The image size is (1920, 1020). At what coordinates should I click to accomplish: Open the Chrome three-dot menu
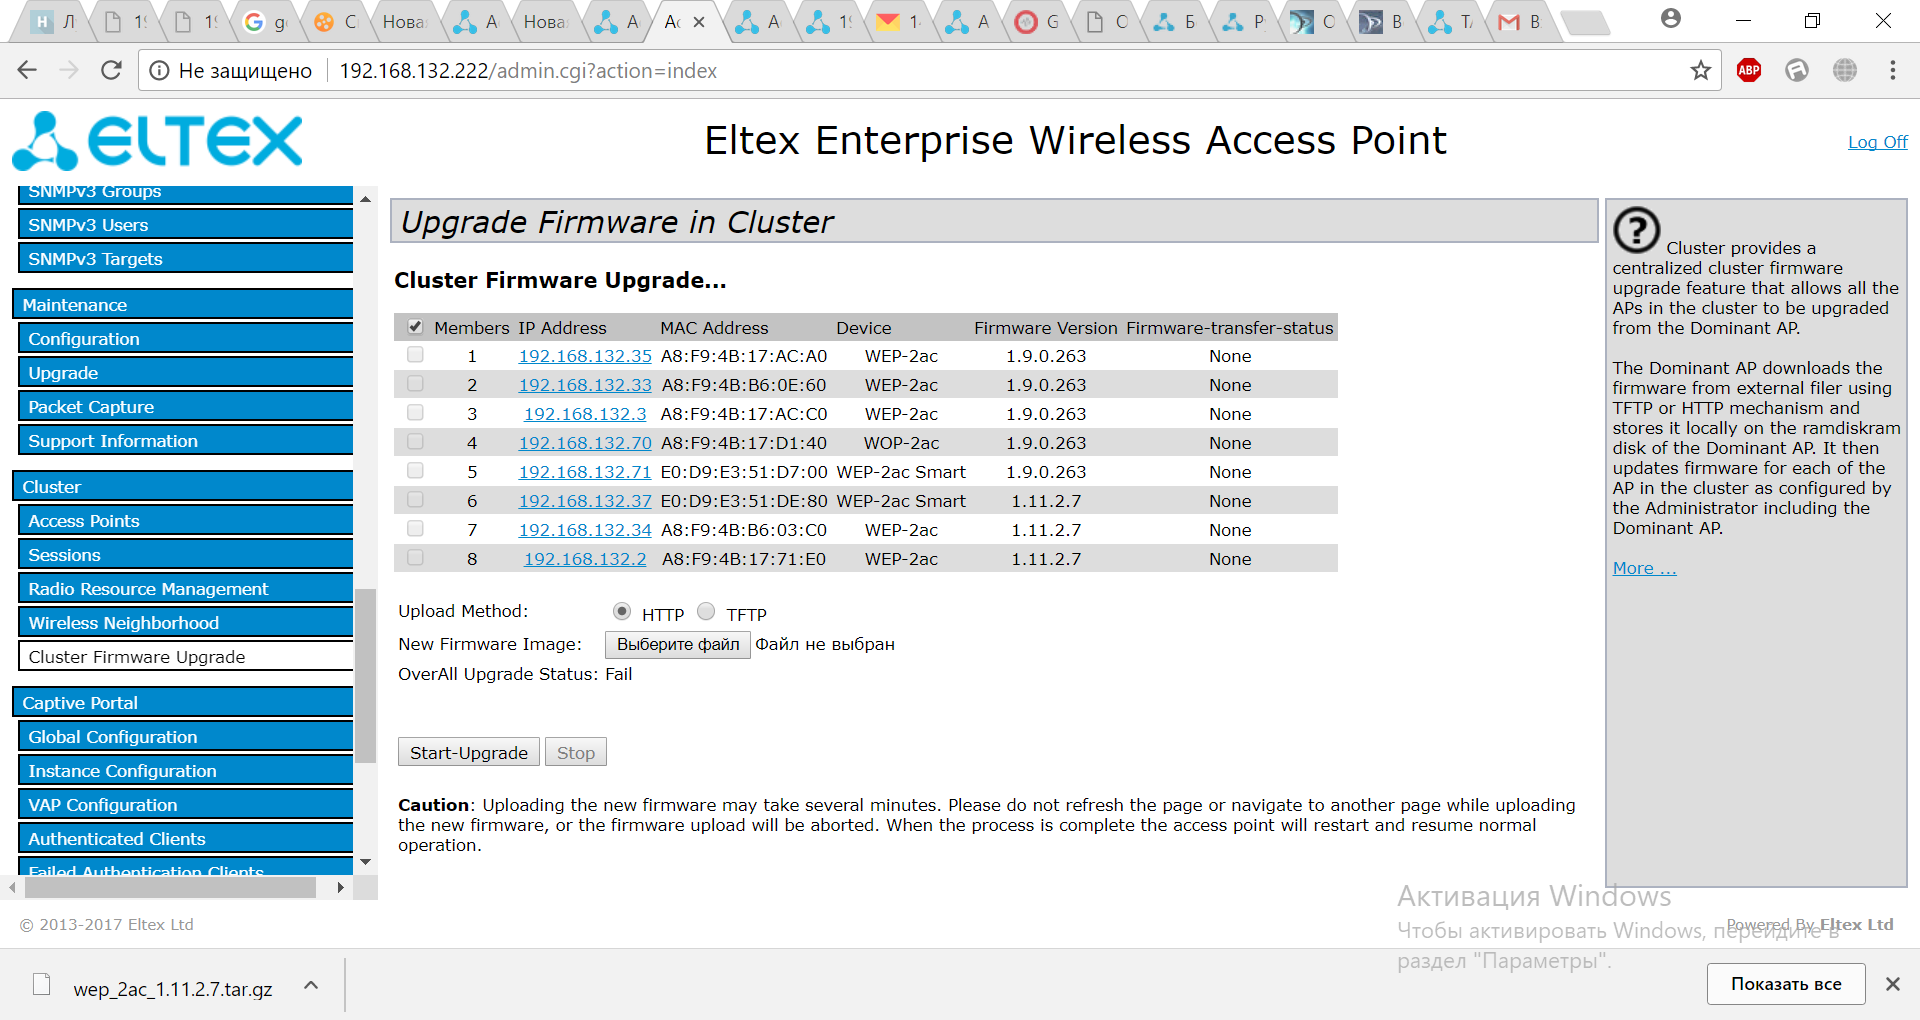tap(1892, 70)
